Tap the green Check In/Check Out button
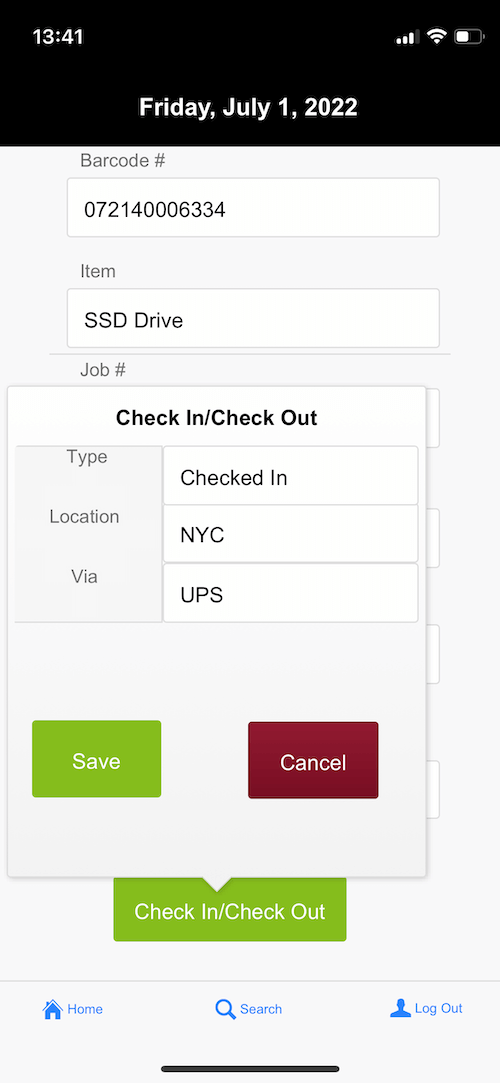This screenshot has height=1083, width=500. [230, 910]
